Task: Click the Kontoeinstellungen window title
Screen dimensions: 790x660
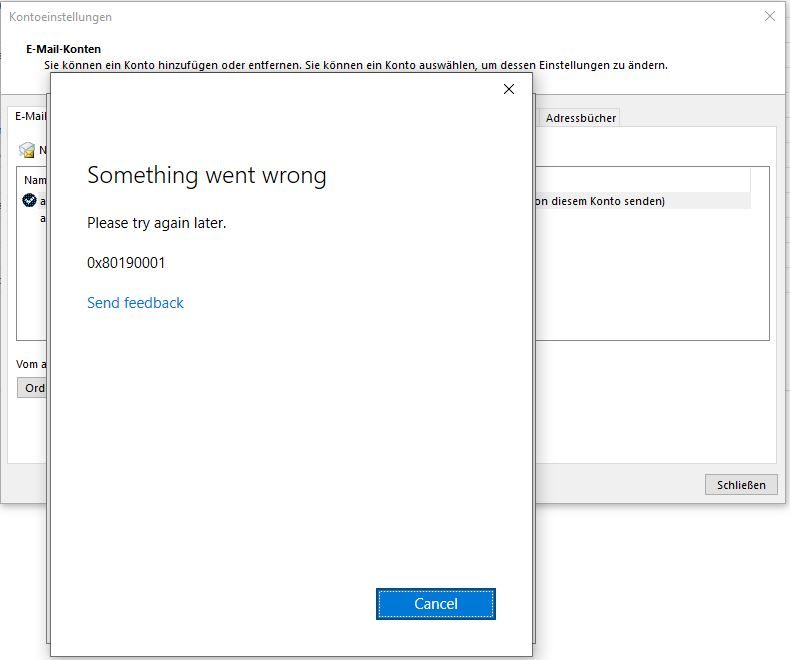Action: [x=60, y=17]
